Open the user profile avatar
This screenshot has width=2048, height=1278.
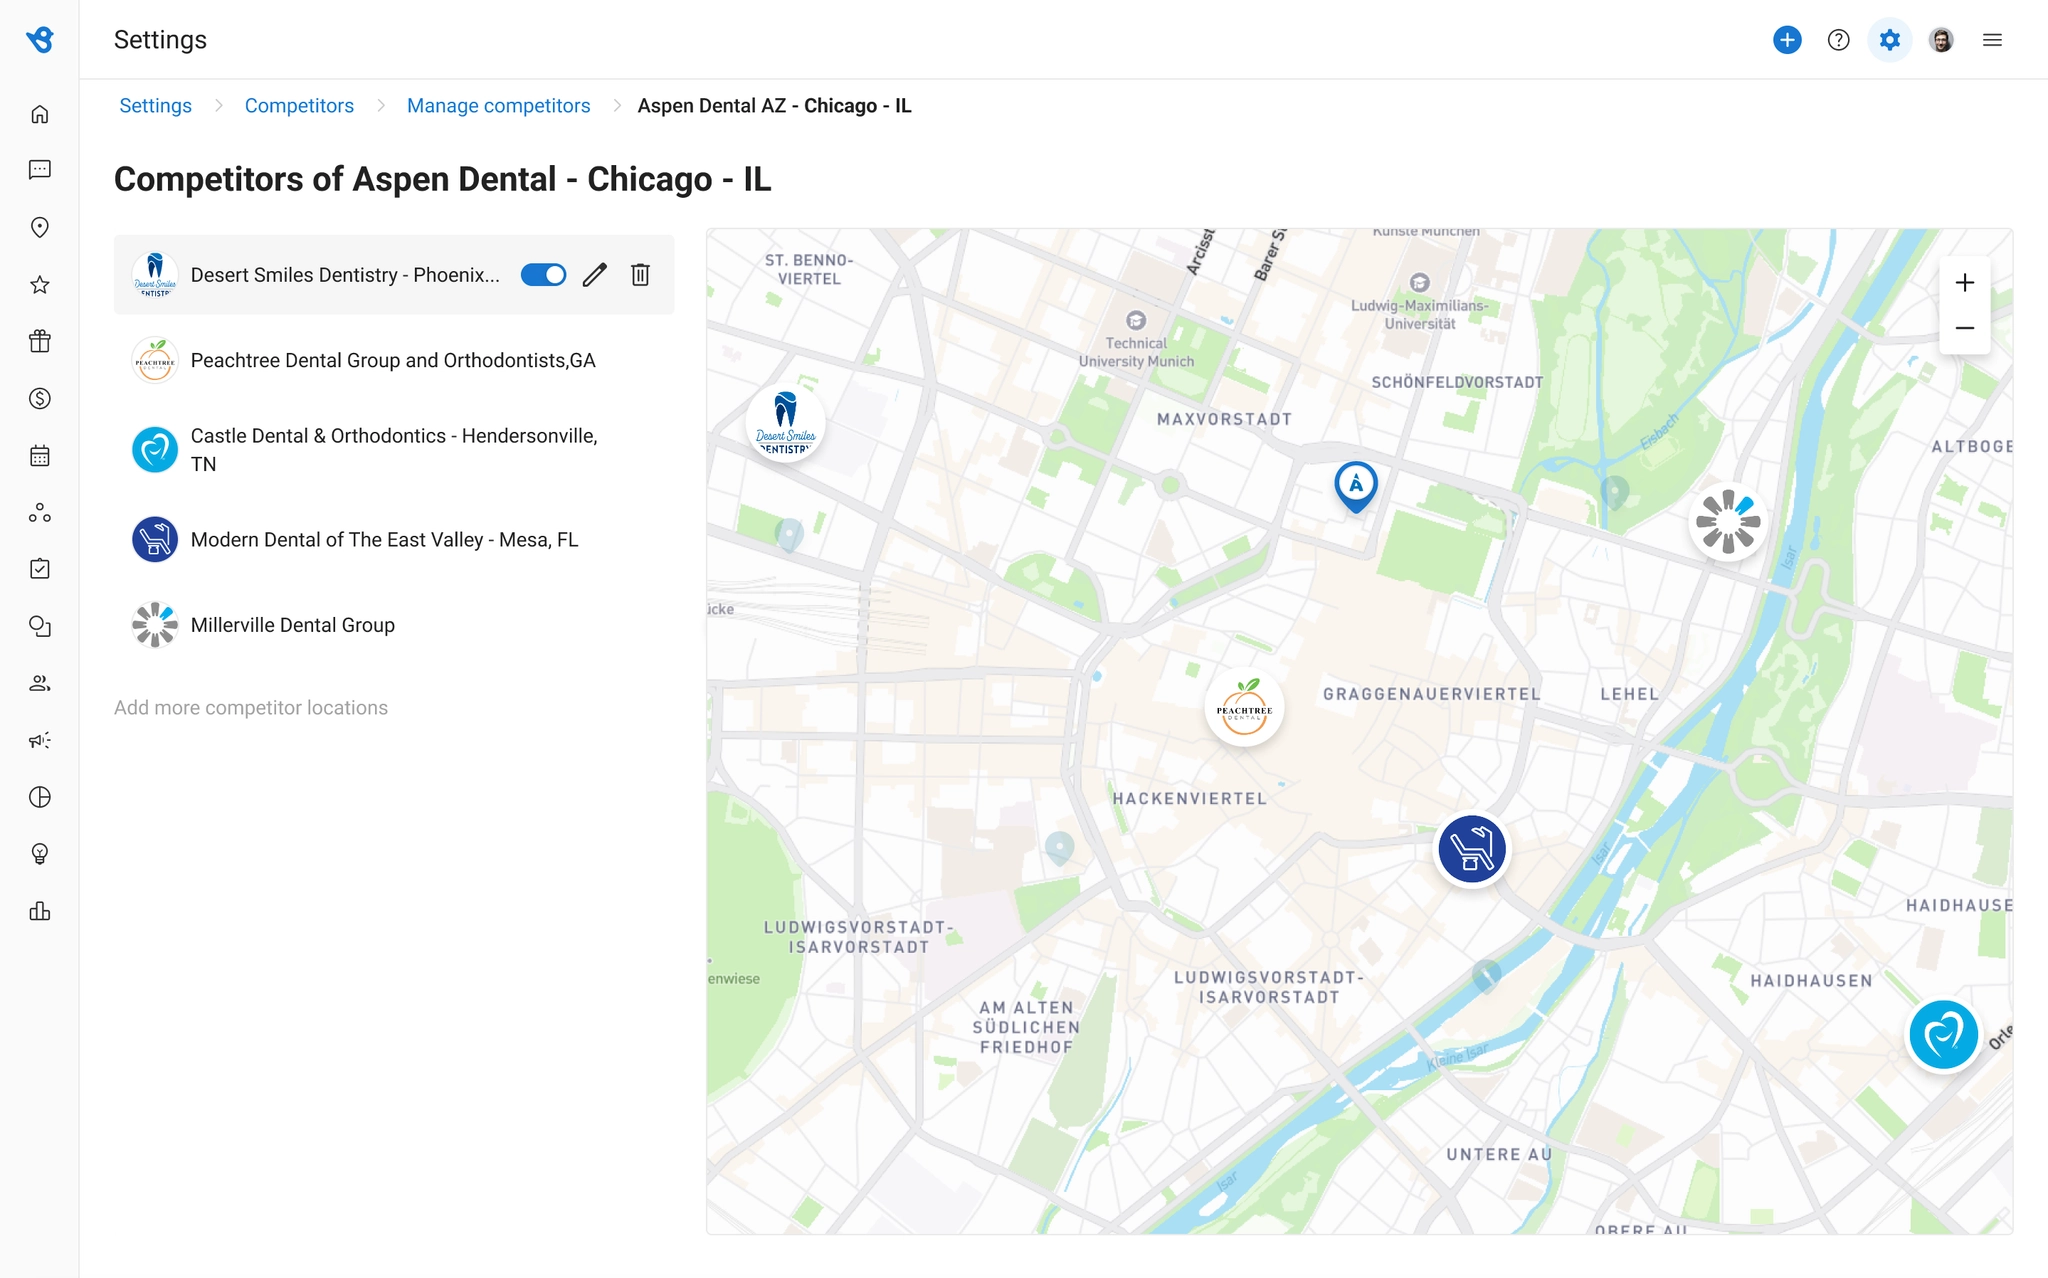click(x=1941, y=40)
